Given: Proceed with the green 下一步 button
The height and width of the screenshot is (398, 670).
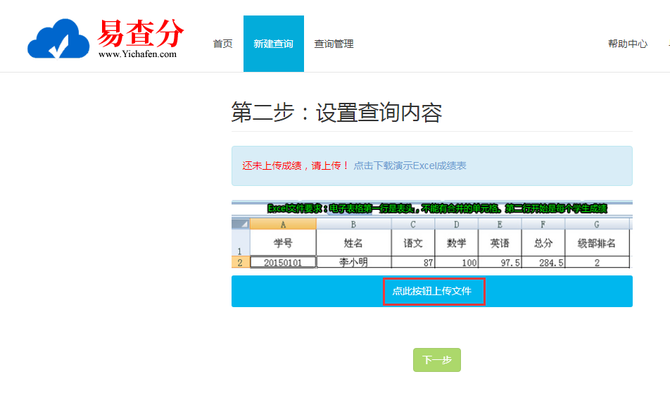Looking at the screenshot, I should (437, 360).
